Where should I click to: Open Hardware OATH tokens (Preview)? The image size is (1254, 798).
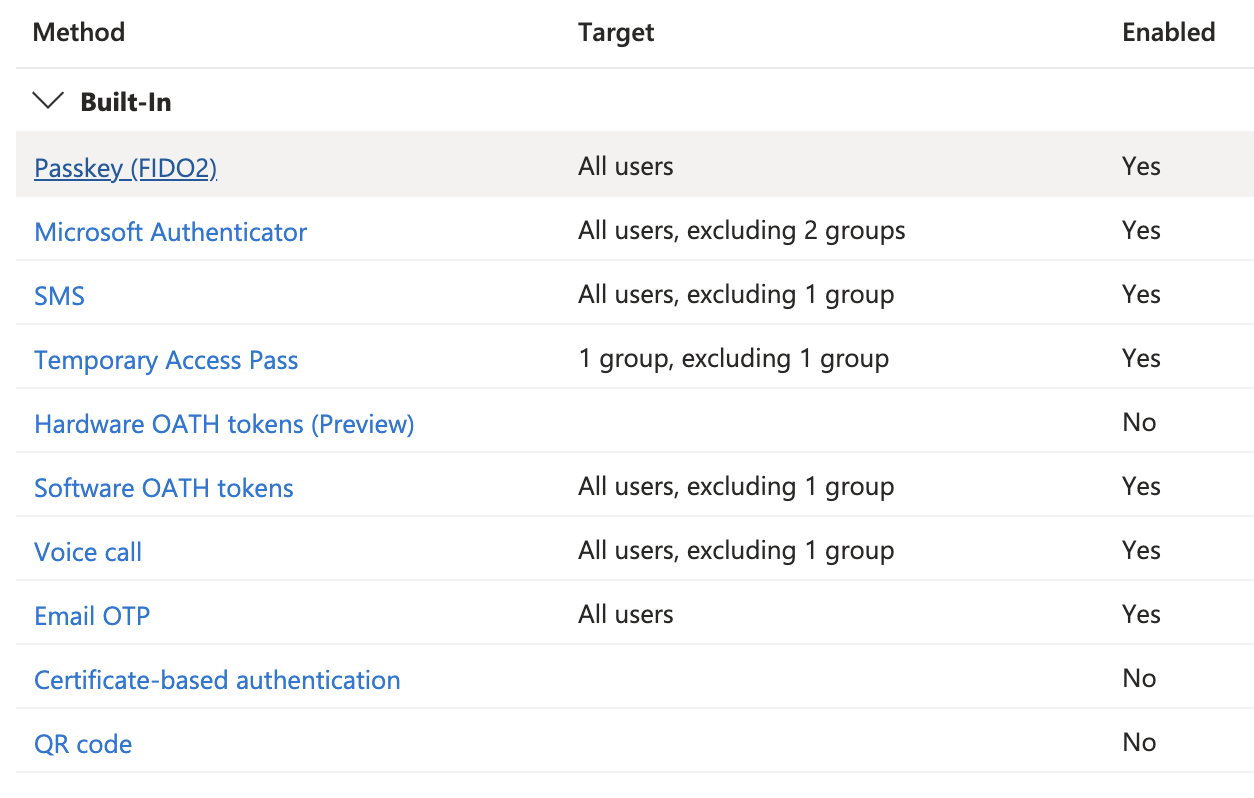pos(224,423)
